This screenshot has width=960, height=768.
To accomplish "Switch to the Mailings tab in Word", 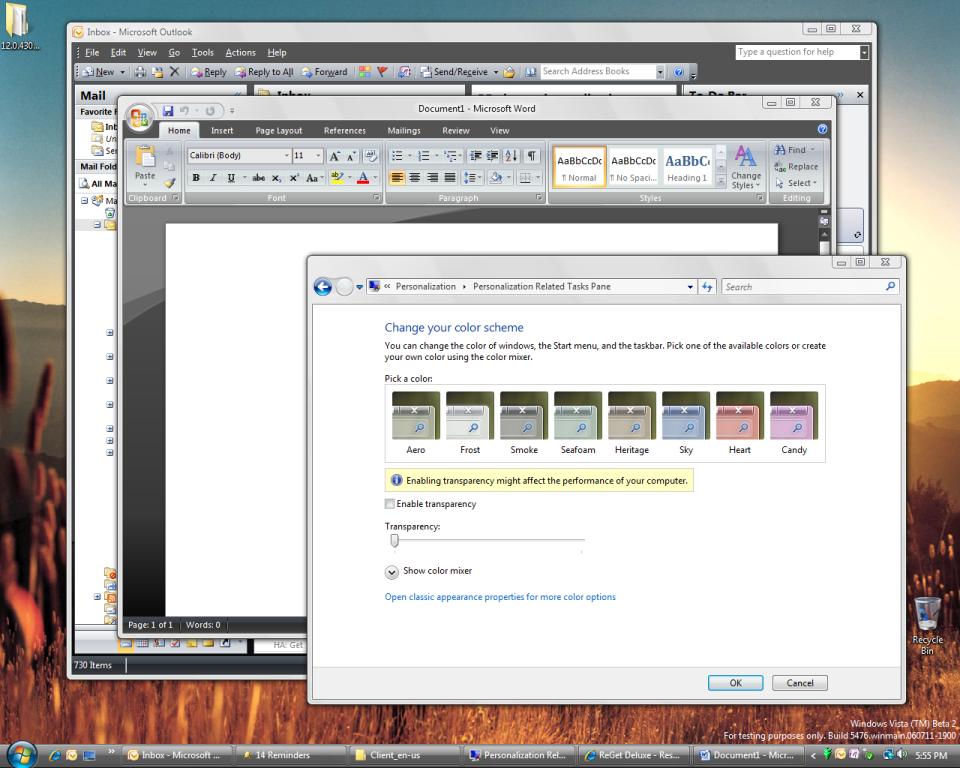I will pyautogui.click(x=404, y=130).
